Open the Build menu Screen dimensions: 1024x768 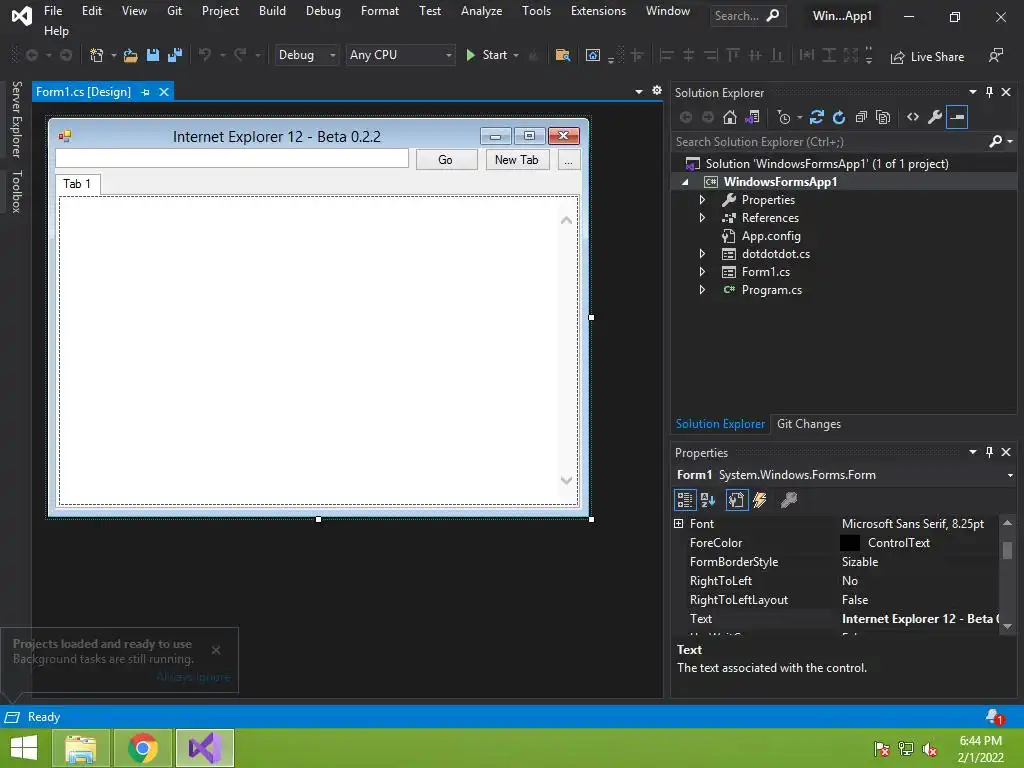click(272, 11)
